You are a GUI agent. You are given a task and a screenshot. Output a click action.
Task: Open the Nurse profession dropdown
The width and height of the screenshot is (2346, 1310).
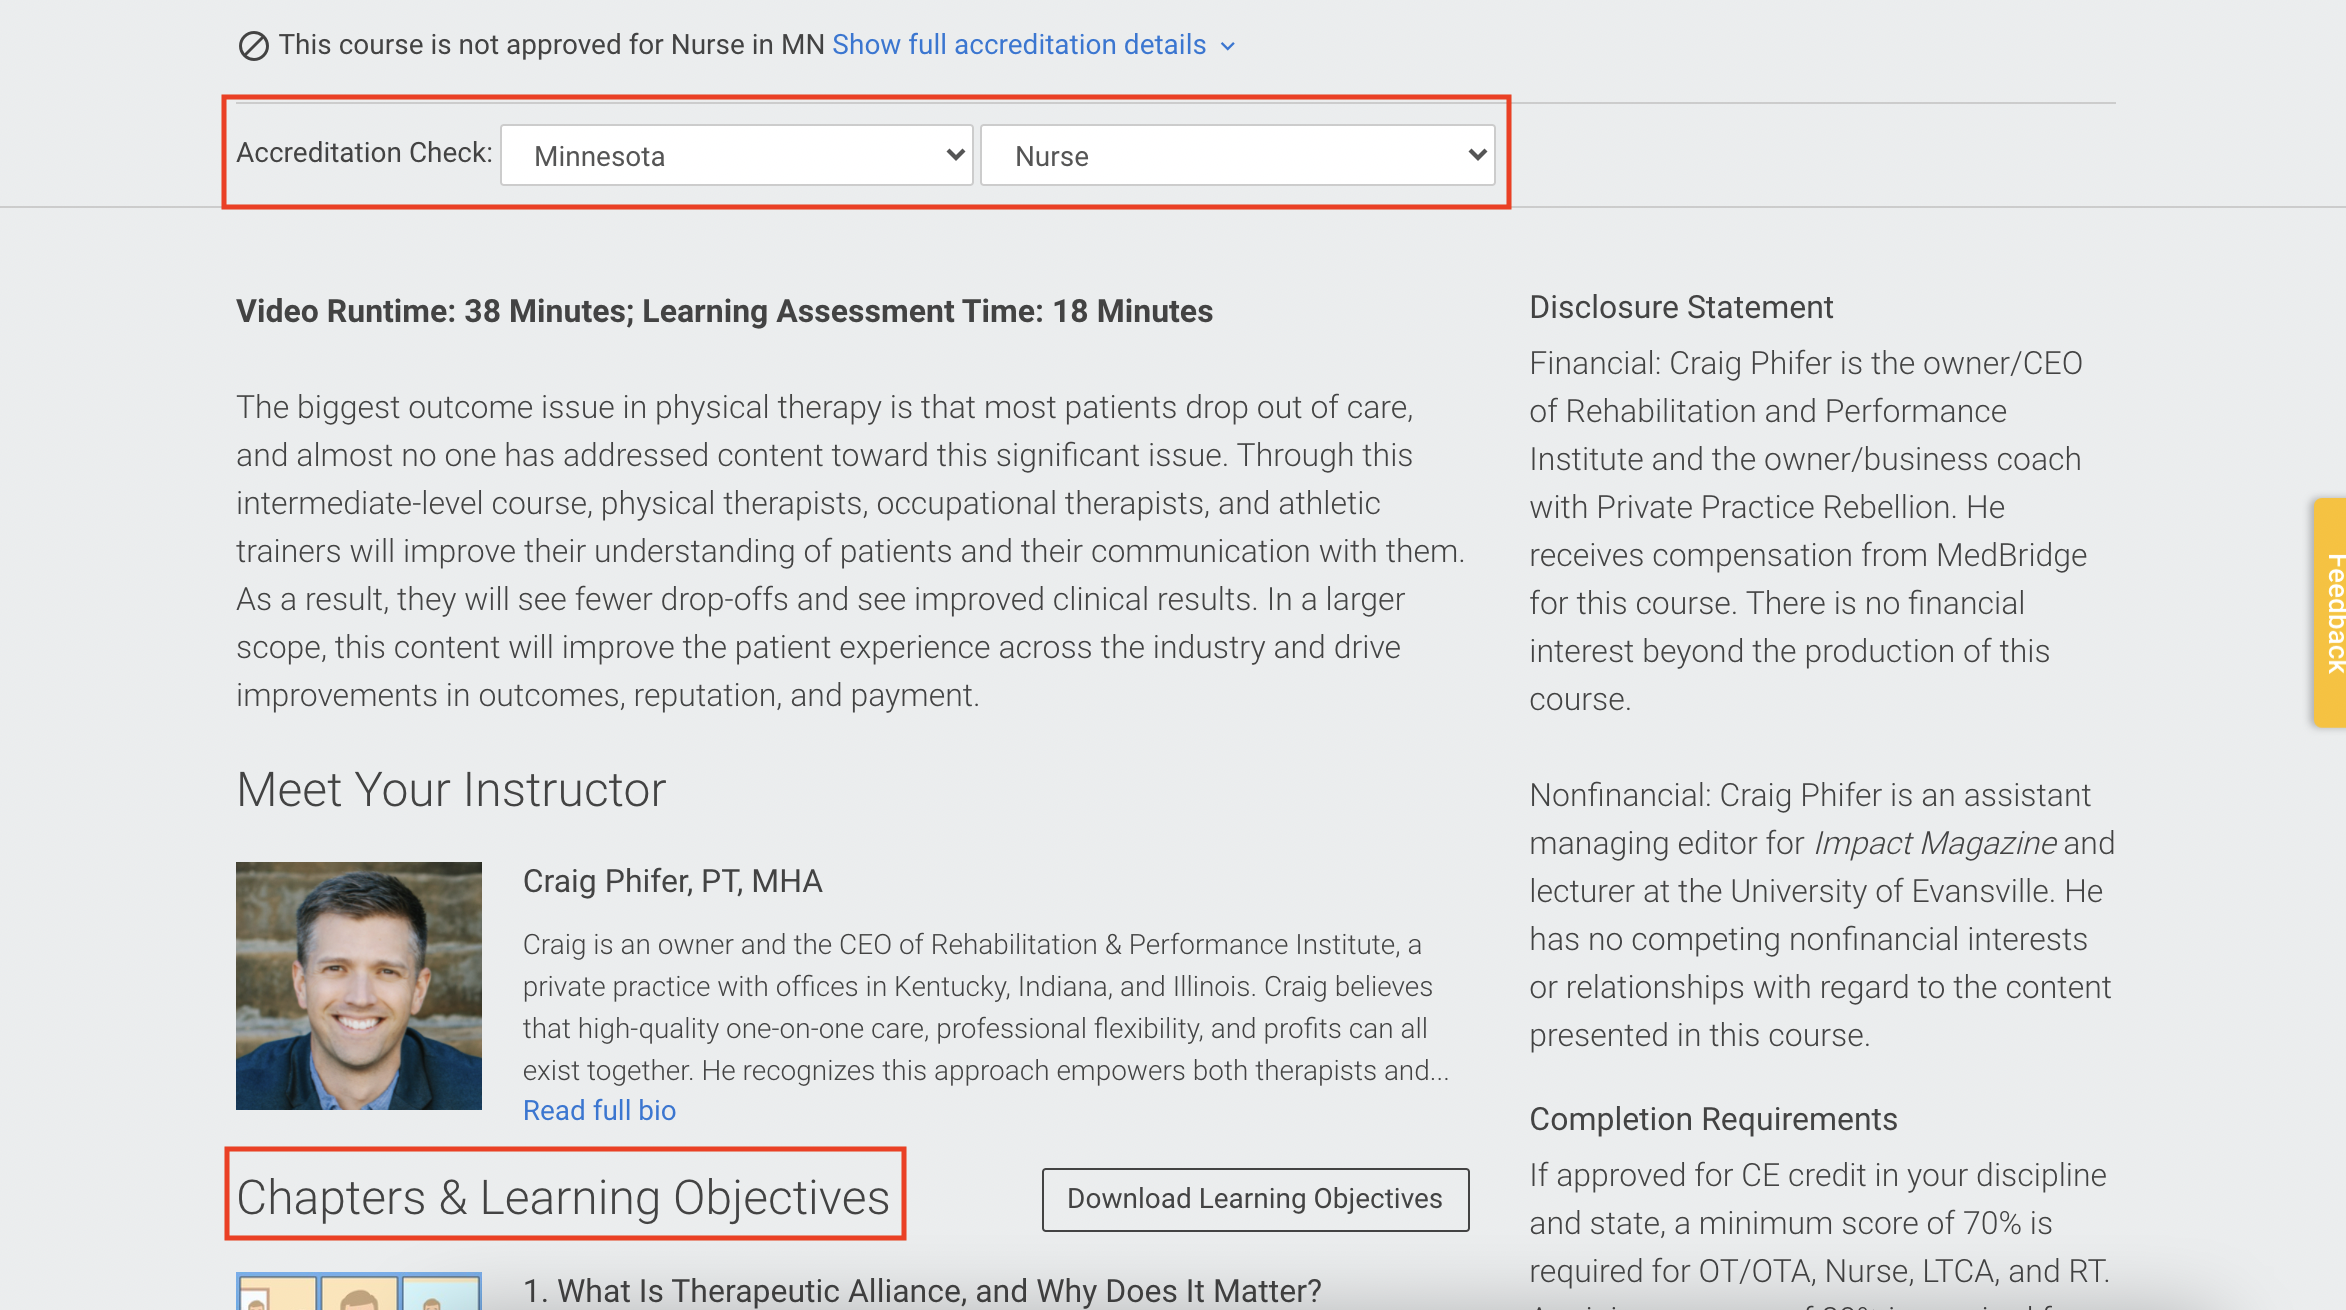(x=1238, y=155)
